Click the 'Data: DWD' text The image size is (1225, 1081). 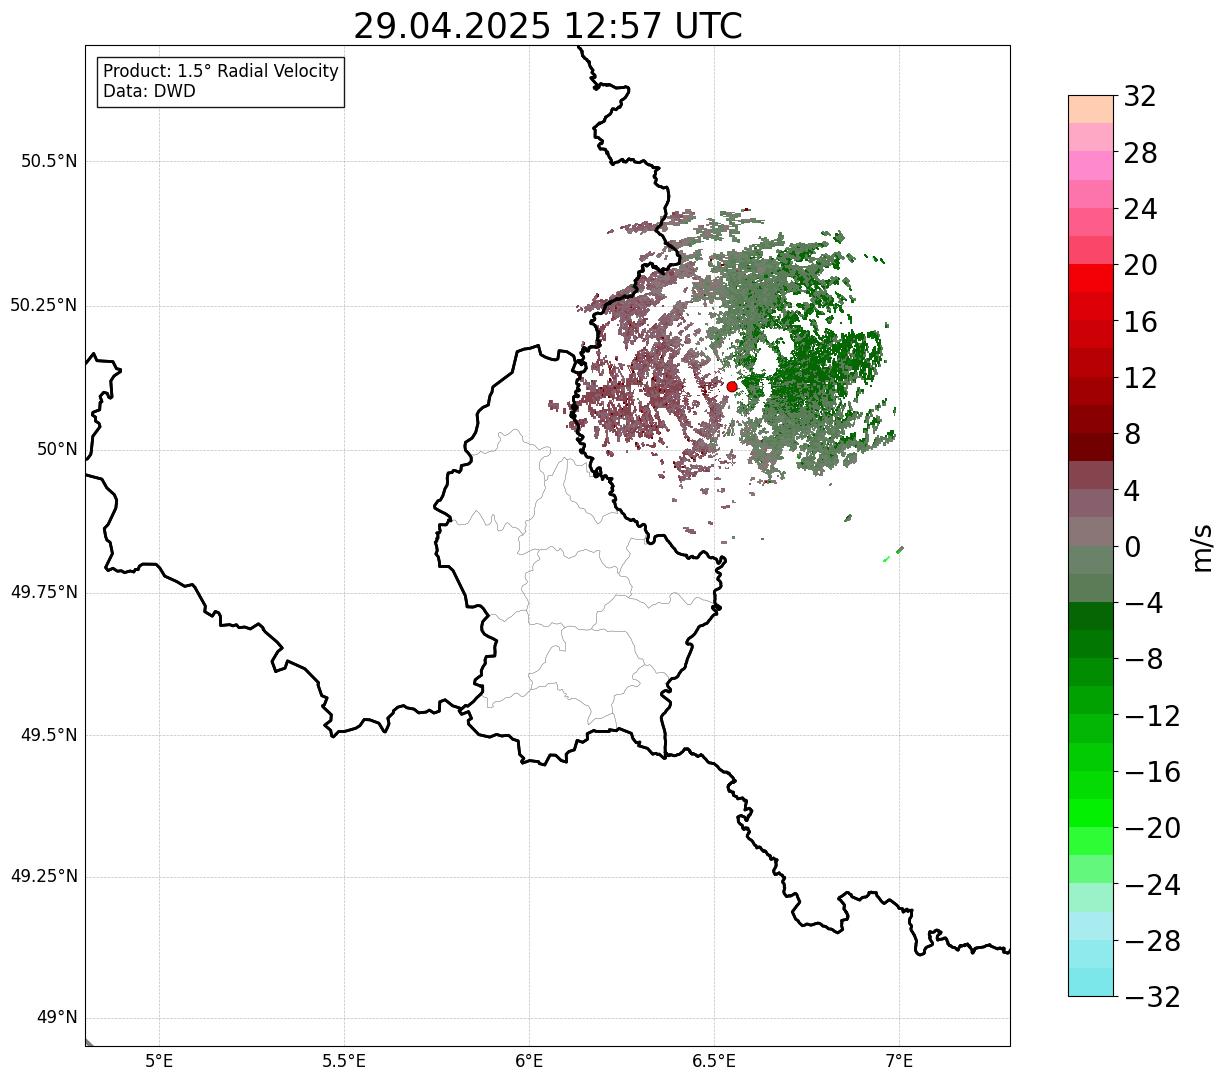click(150, 92)
